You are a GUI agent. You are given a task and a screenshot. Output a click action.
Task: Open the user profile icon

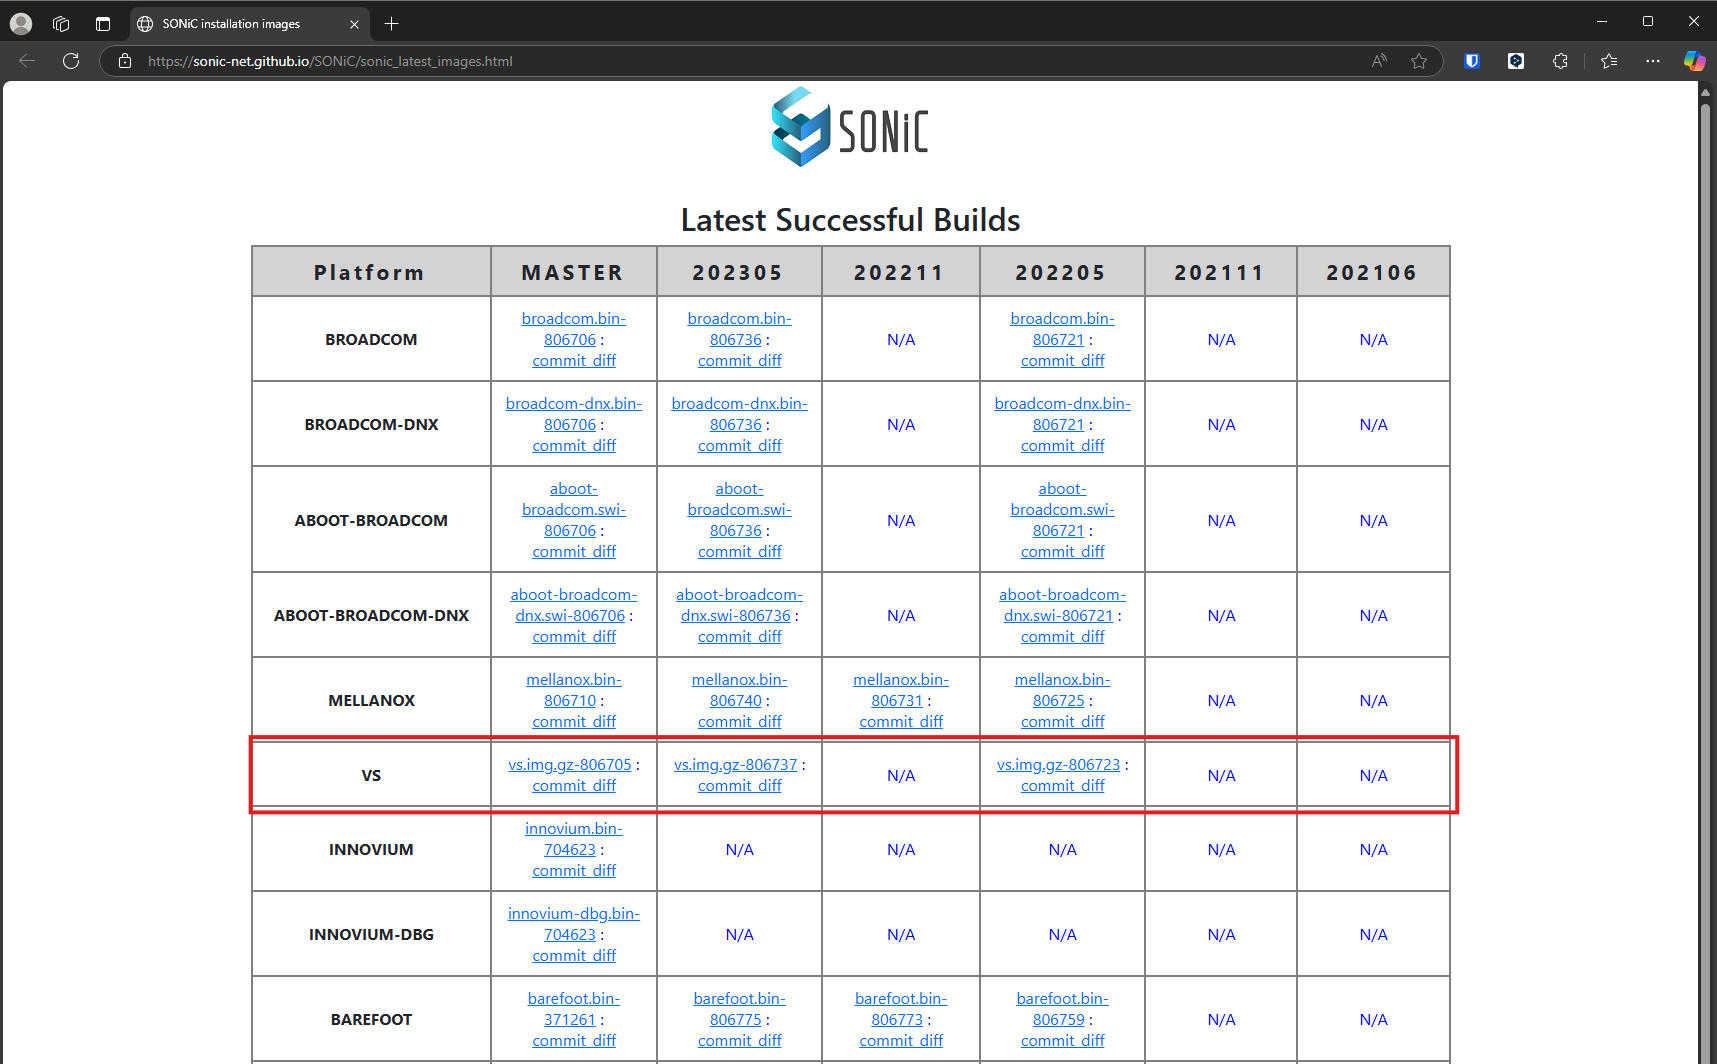click(21, 23)
